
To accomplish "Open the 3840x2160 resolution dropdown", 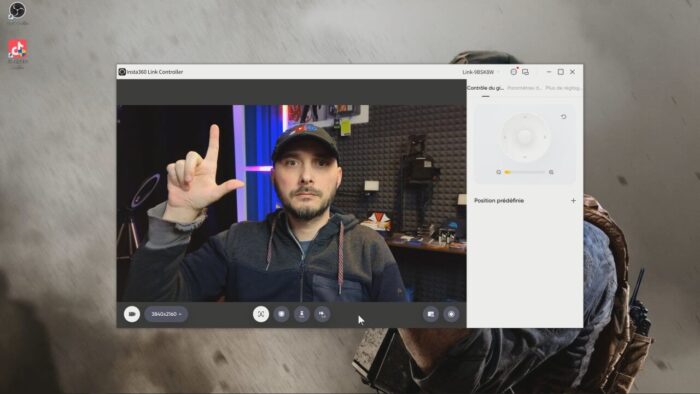I will tap(166, 314).
